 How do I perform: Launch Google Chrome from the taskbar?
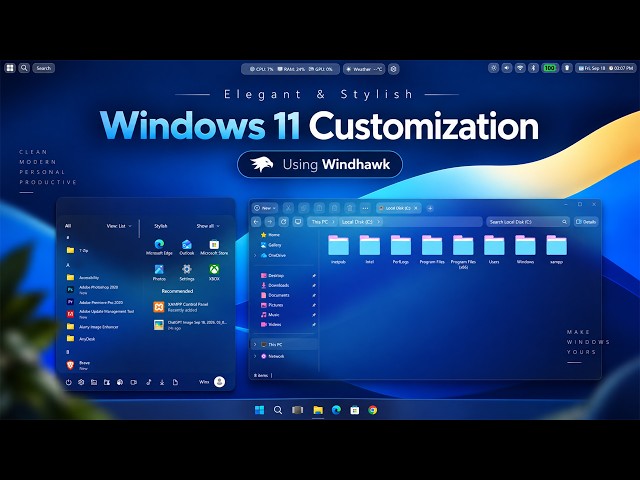tap(373, 410)
